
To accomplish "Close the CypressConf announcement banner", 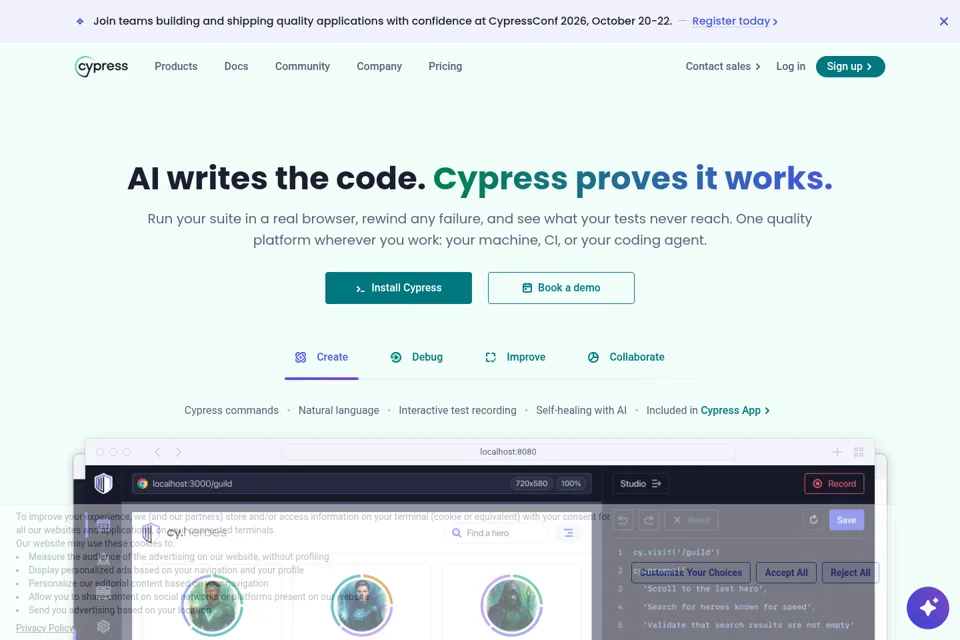I will [943, 21].
